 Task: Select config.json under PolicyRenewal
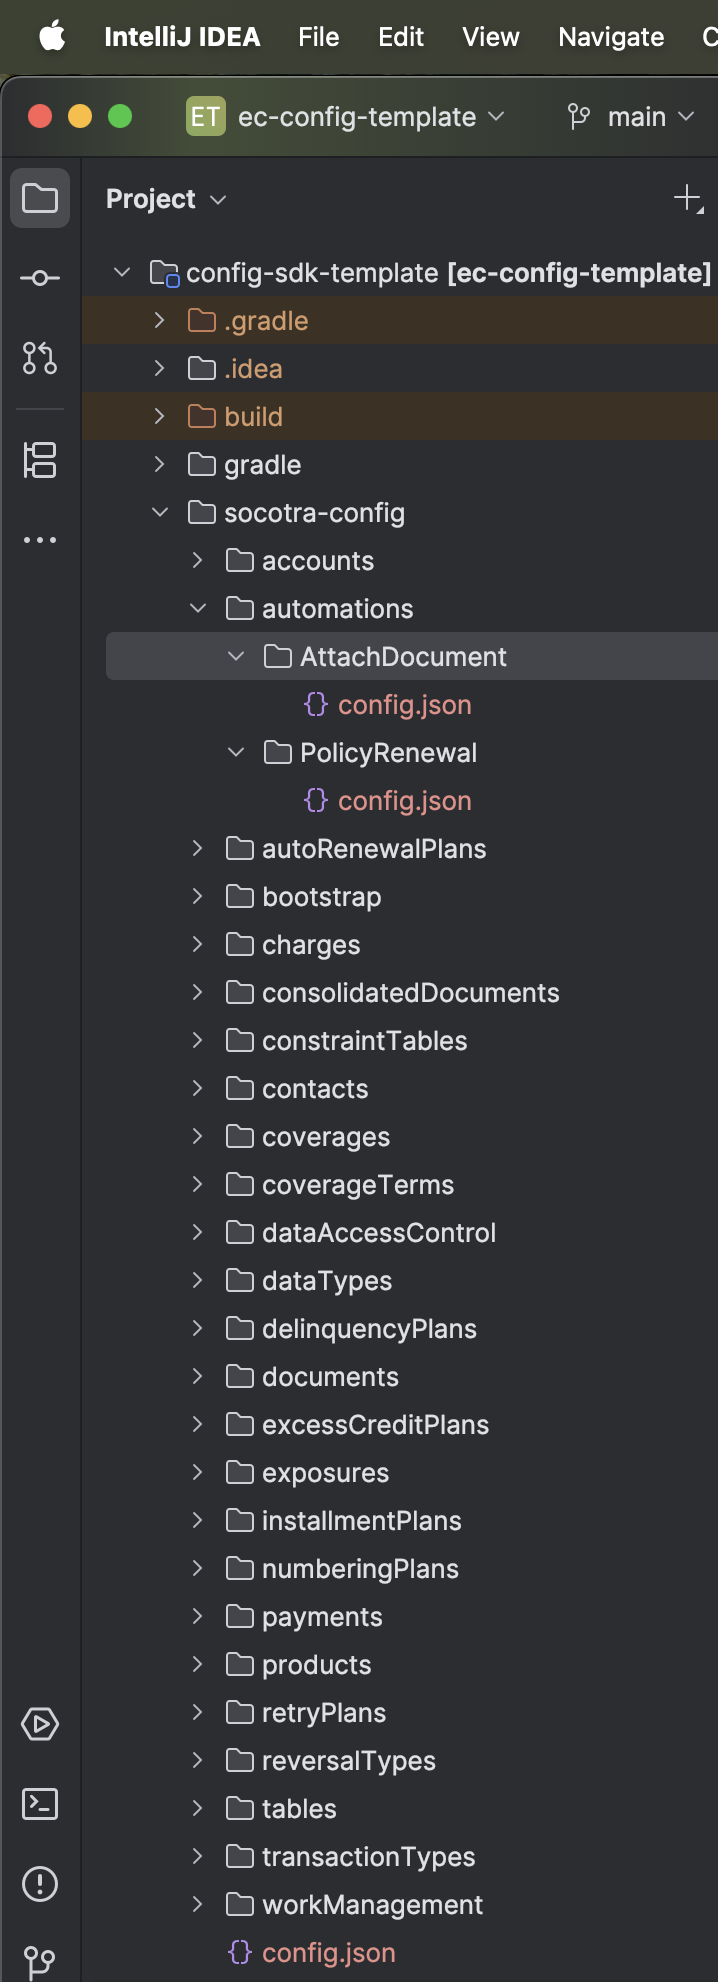(x=404, y=801)
